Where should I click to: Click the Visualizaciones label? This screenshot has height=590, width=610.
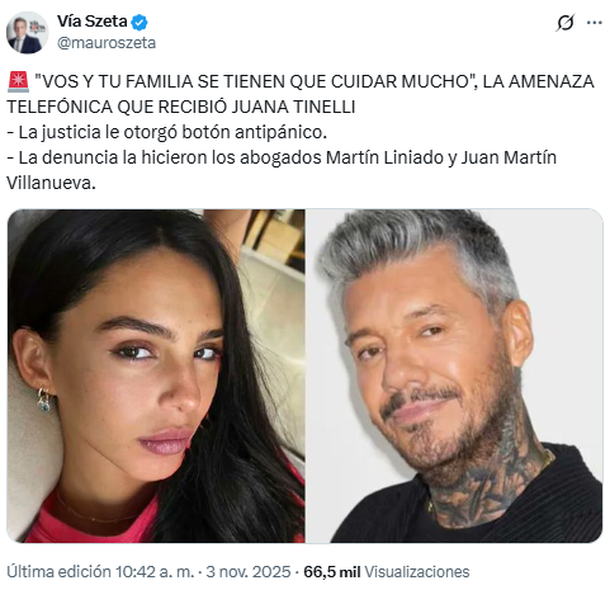(417, 571)
